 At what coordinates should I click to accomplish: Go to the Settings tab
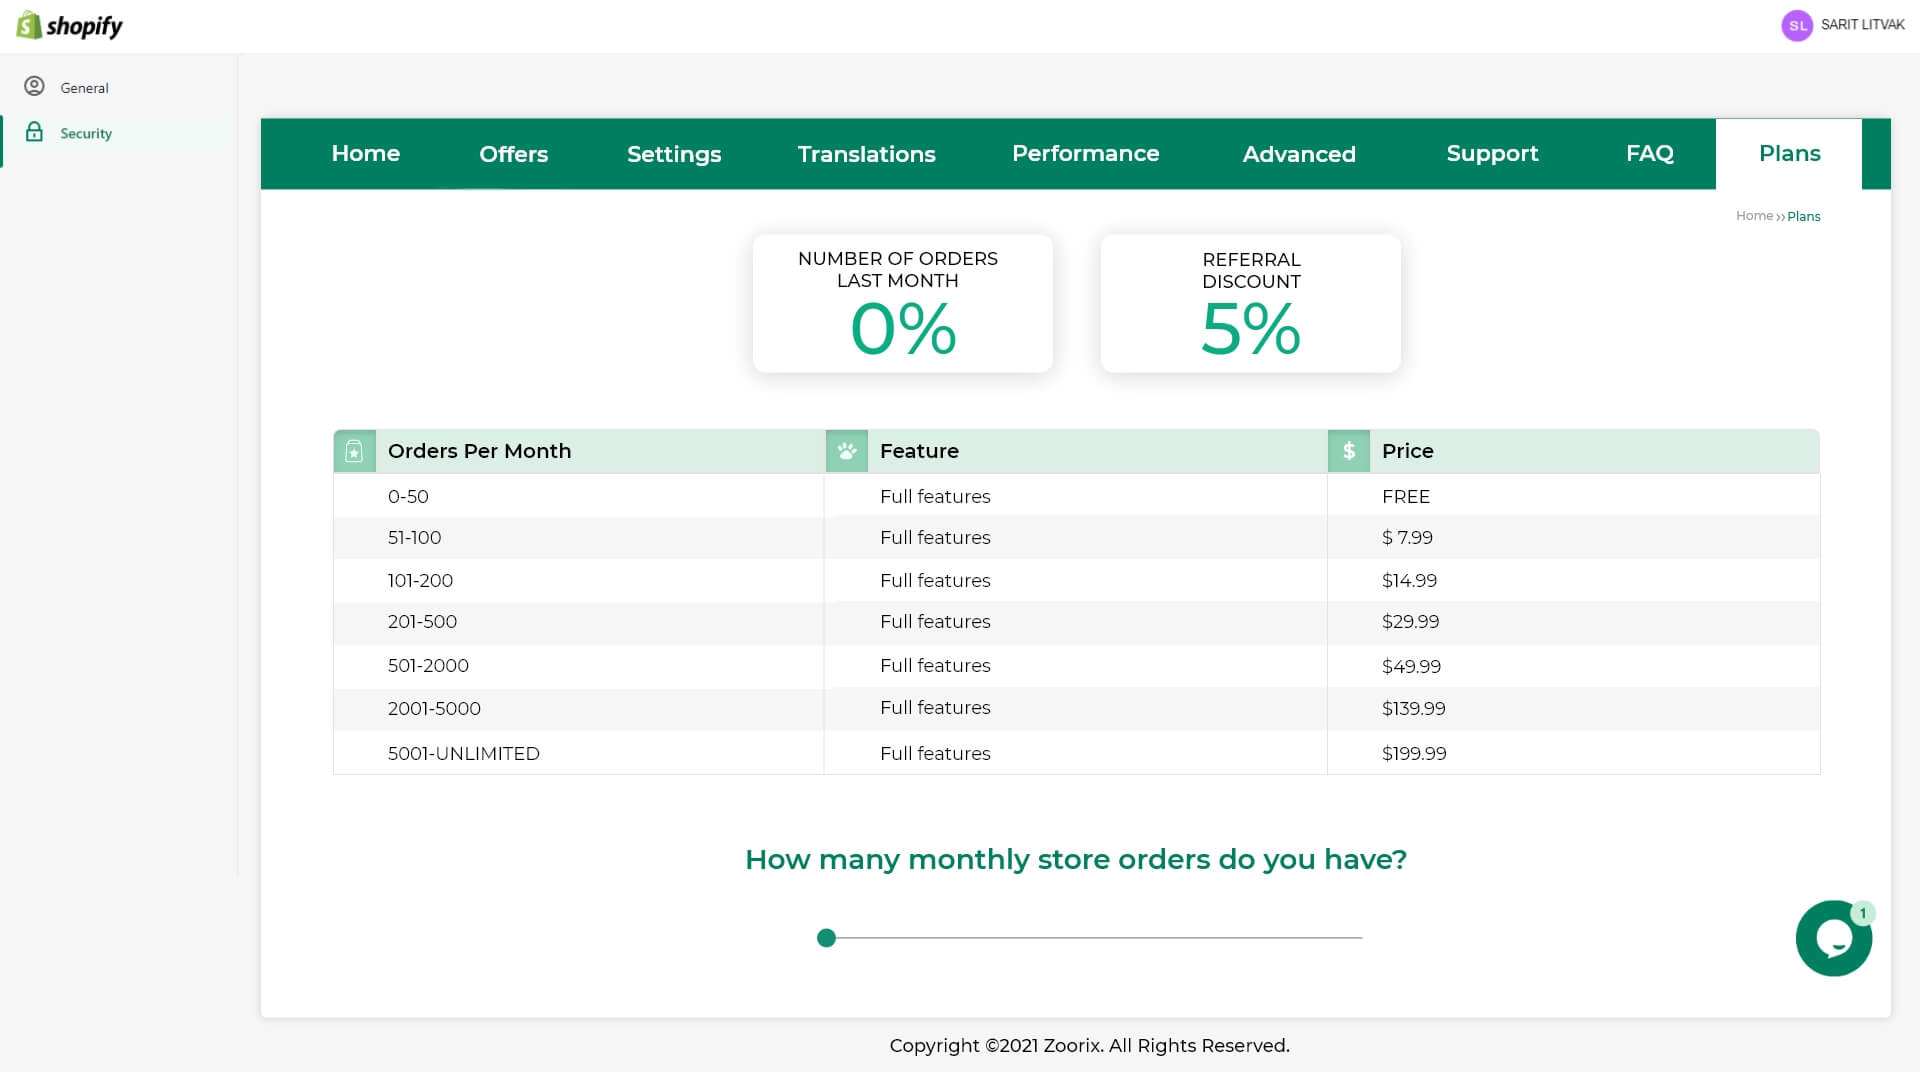point(674,154)
